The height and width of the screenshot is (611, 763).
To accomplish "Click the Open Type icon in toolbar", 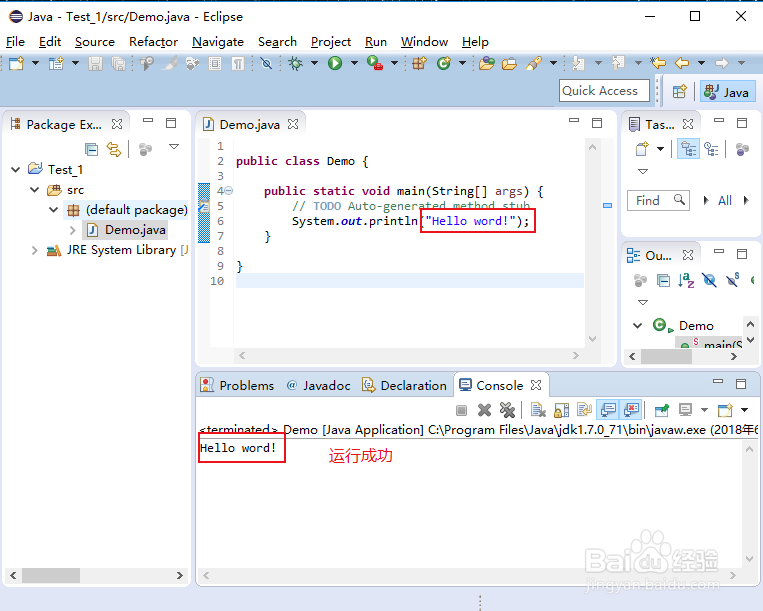I will pos(487,63).
